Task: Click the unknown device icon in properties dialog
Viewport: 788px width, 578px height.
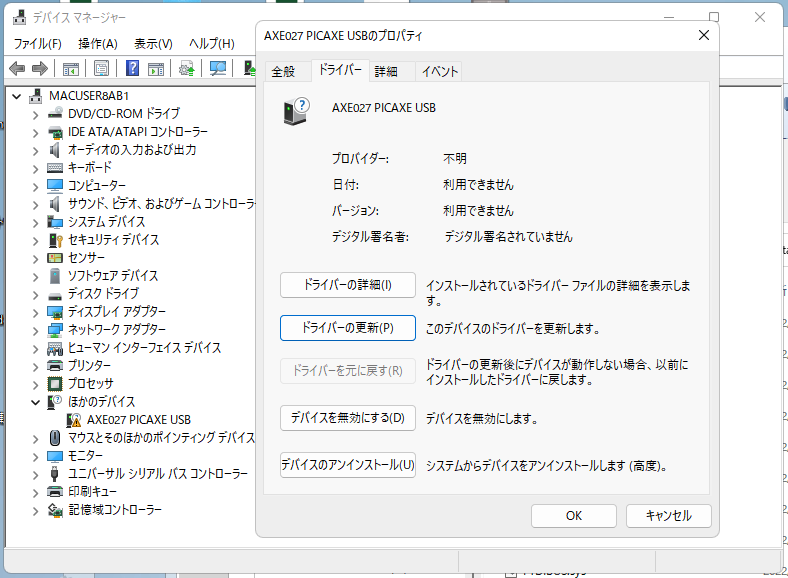Action: [x=297, y=111]
